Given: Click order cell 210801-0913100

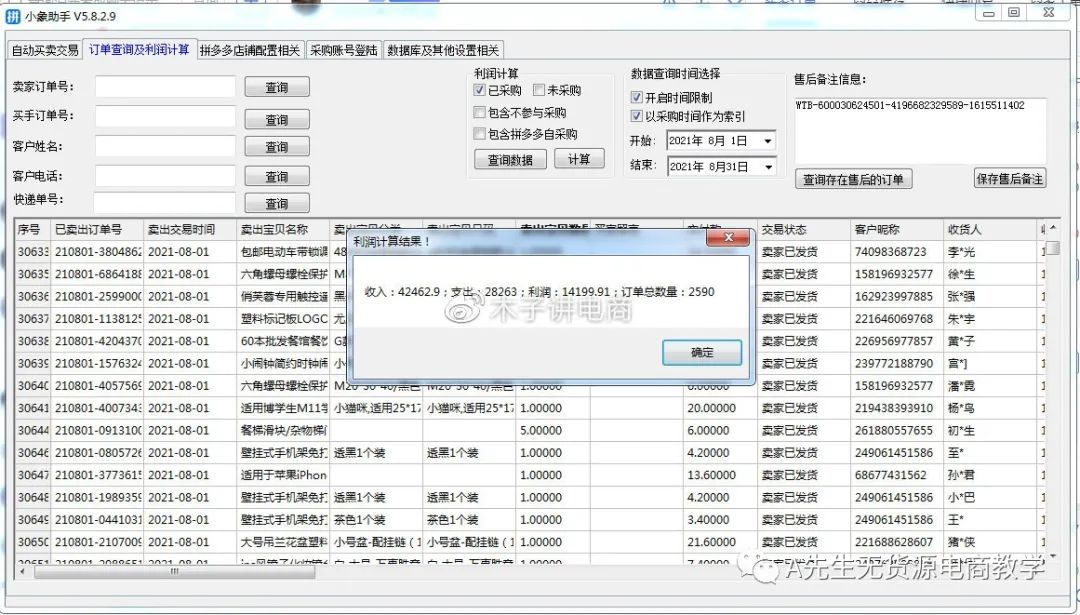Looking at the screenshot, I should 98,430.
